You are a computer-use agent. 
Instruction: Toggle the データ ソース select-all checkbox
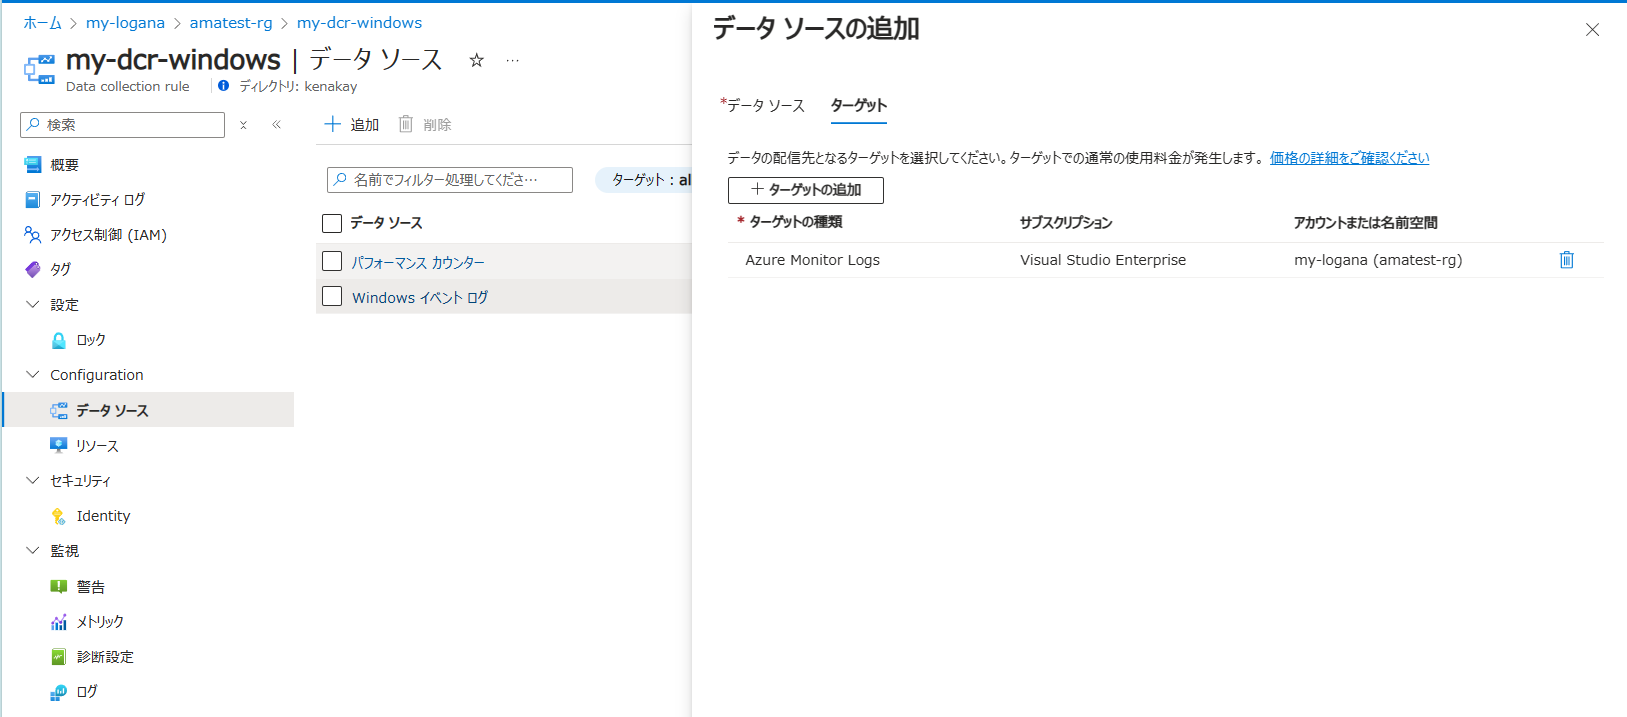click(x=333, y=223)
